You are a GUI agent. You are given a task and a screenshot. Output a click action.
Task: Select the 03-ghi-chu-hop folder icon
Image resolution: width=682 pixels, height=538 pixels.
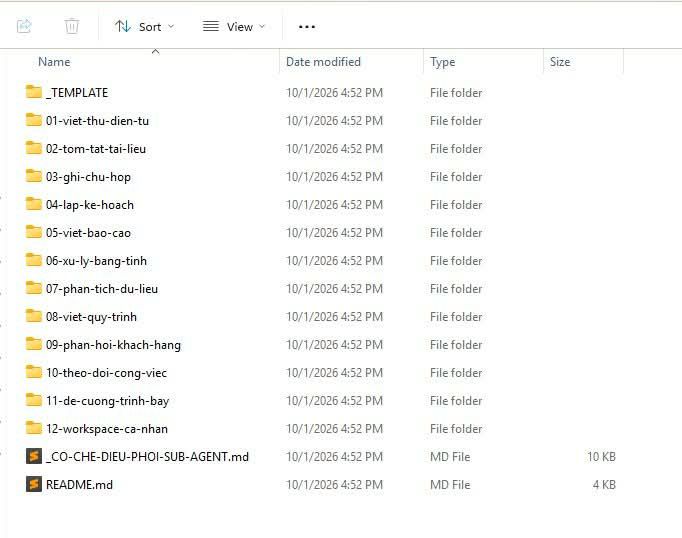click(x=34, y=176)
